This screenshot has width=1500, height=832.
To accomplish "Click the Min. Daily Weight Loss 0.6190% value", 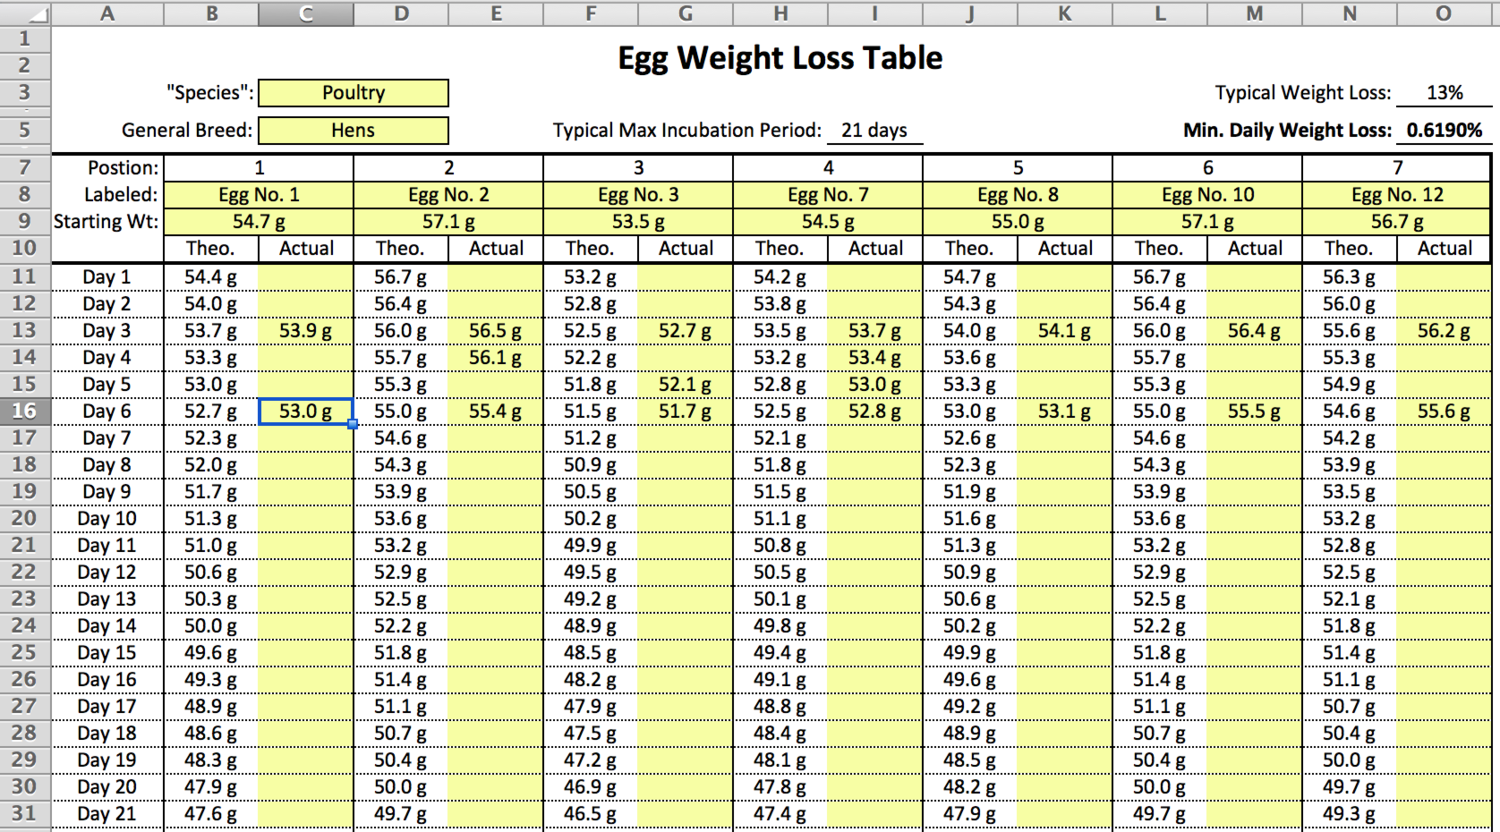I will coord(1444,131).
